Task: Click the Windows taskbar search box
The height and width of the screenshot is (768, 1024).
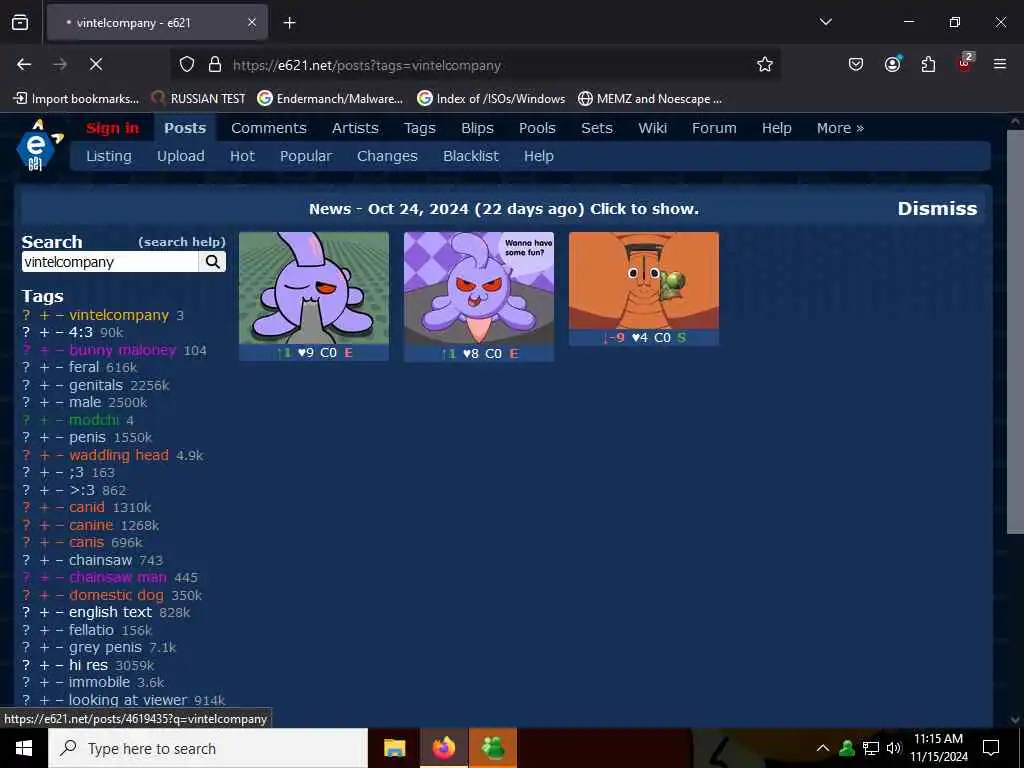Action: click(208, 748)
